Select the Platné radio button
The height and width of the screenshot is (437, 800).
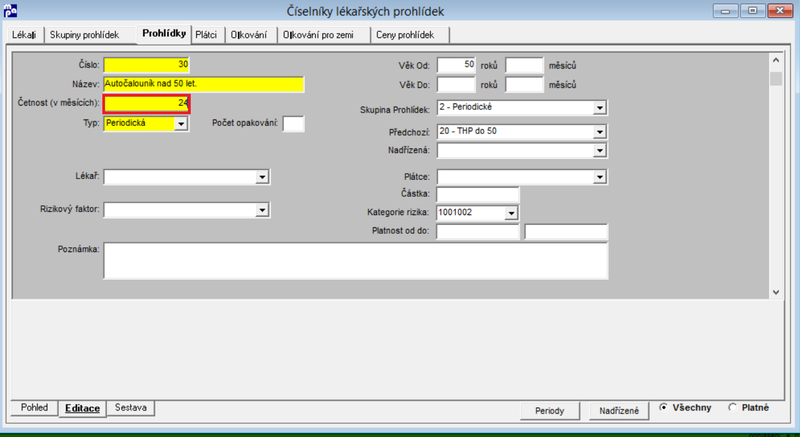point(749,407)
